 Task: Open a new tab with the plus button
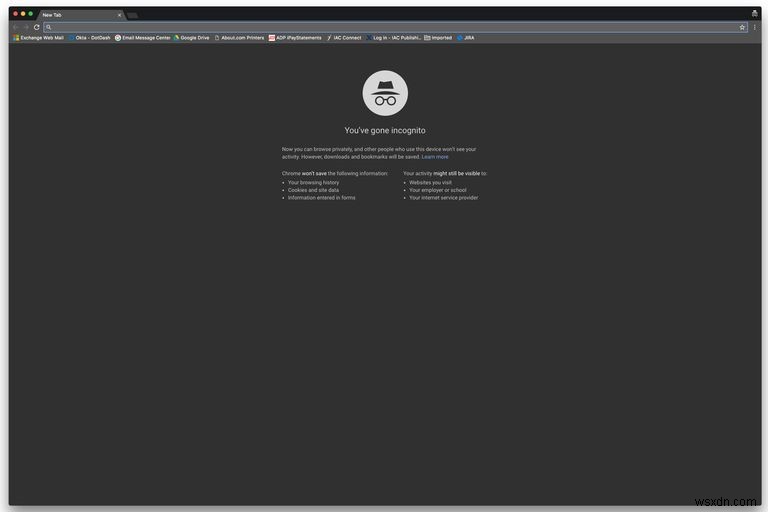click(132, 16)
